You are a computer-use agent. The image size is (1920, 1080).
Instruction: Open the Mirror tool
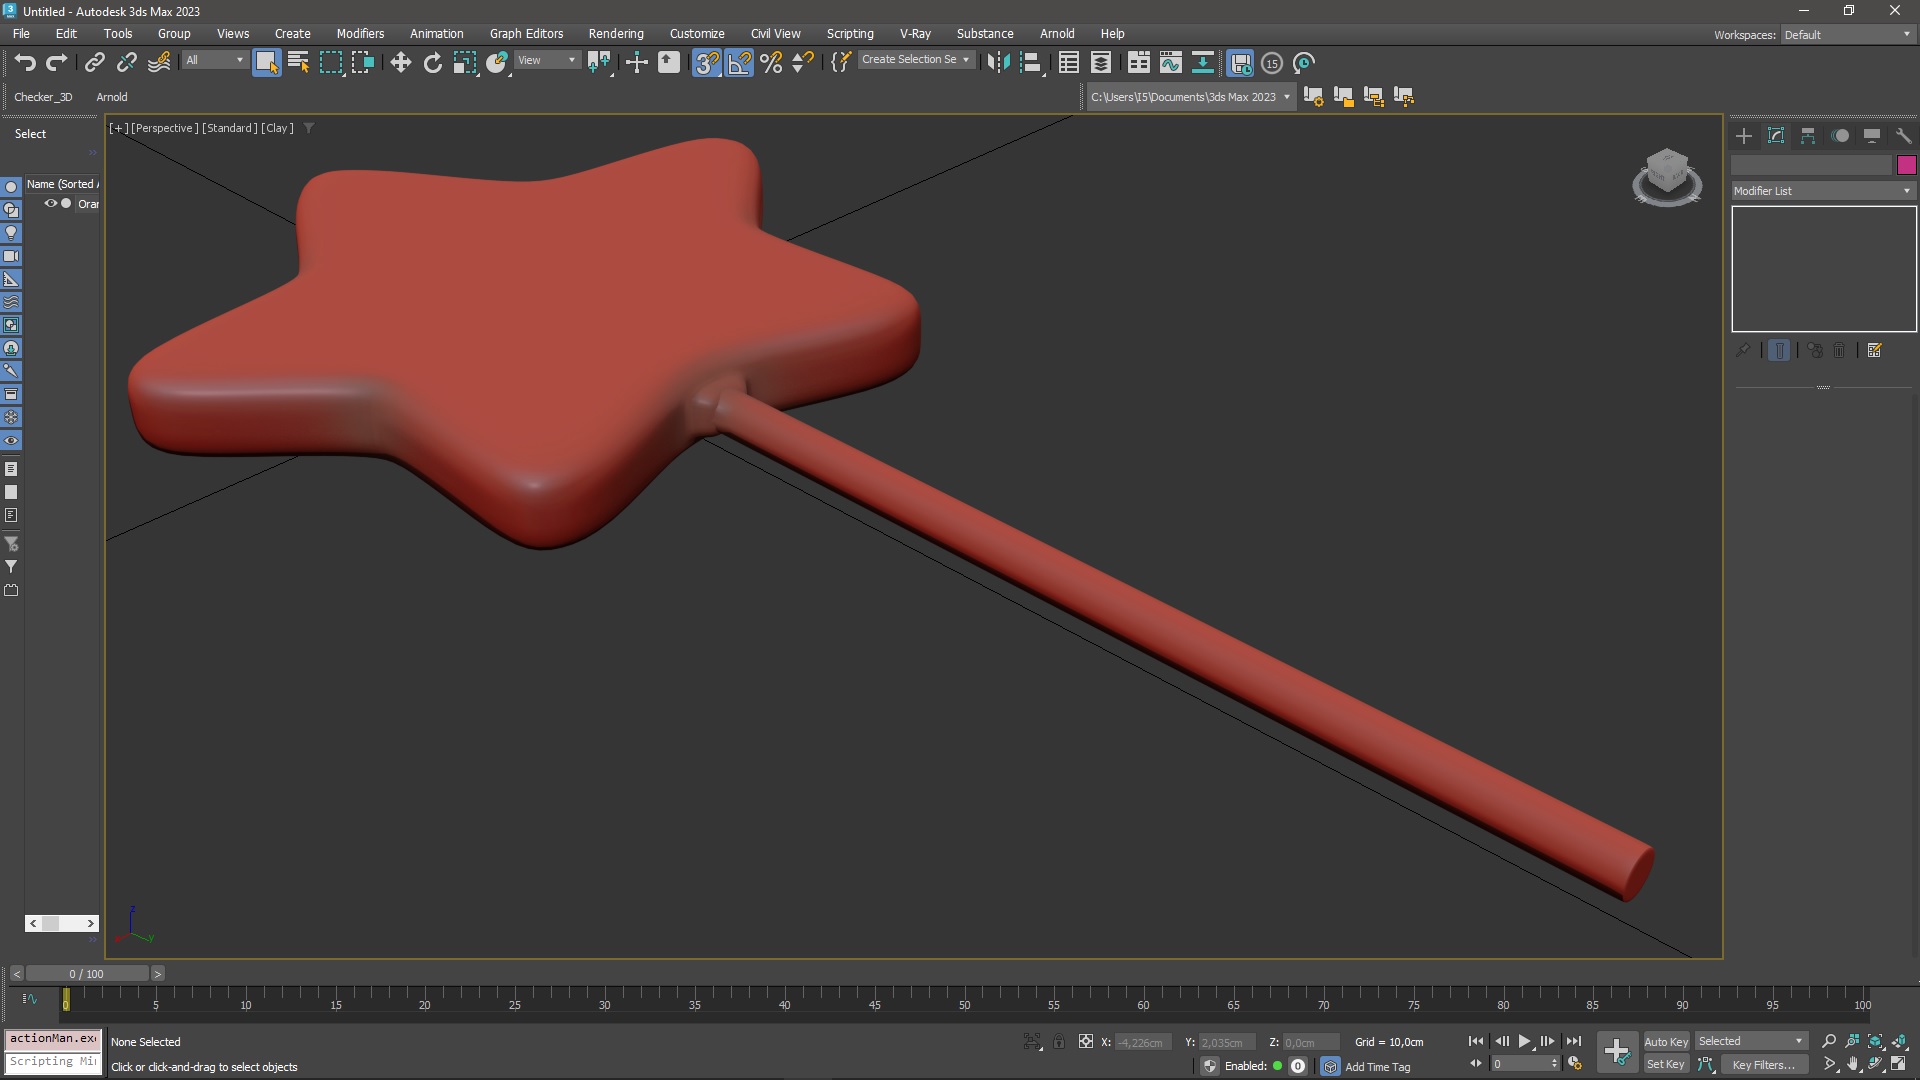tap(998, 63)
